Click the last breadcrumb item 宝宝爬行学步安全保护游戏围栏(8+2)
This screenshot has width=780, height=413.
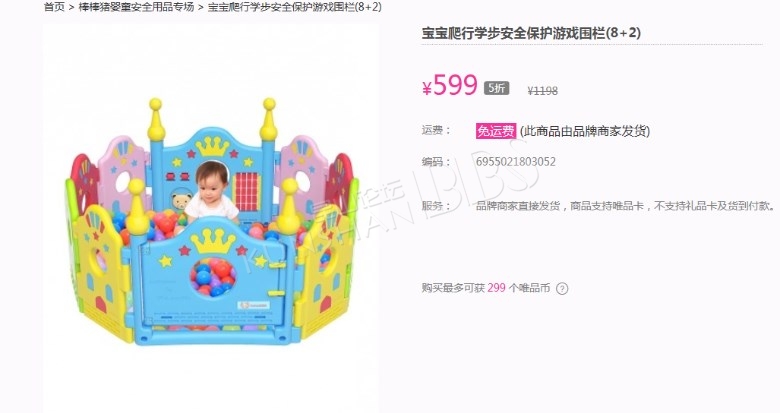[294, 6]
